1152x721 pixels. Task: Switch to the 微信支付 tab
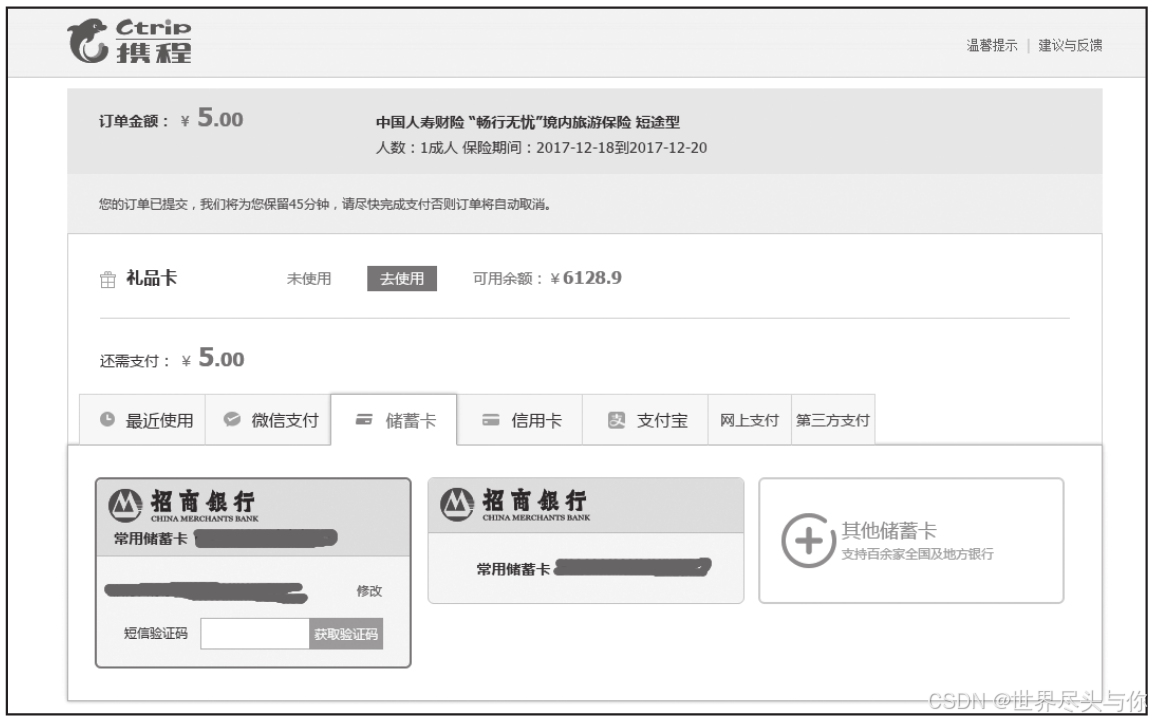pos(268,420)
